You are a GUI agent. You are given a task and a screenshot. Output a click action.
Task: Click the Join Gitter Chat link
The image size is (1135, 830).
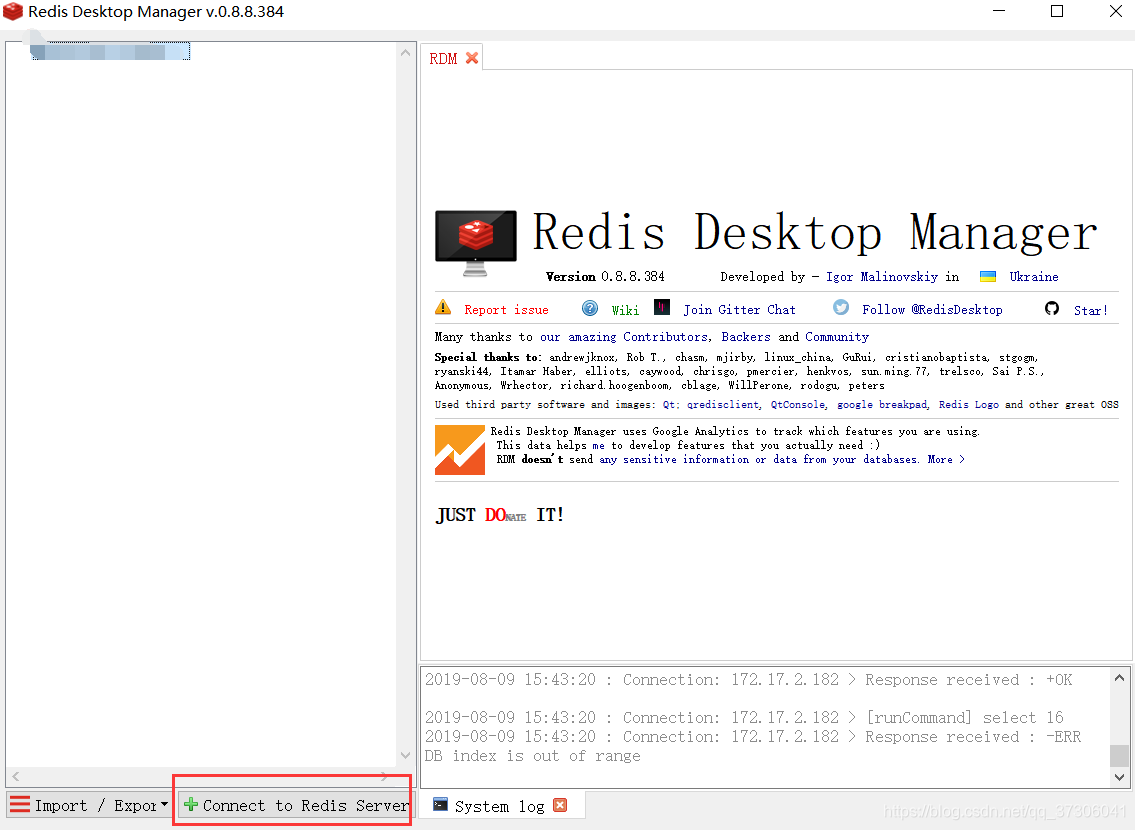(739, 310)
